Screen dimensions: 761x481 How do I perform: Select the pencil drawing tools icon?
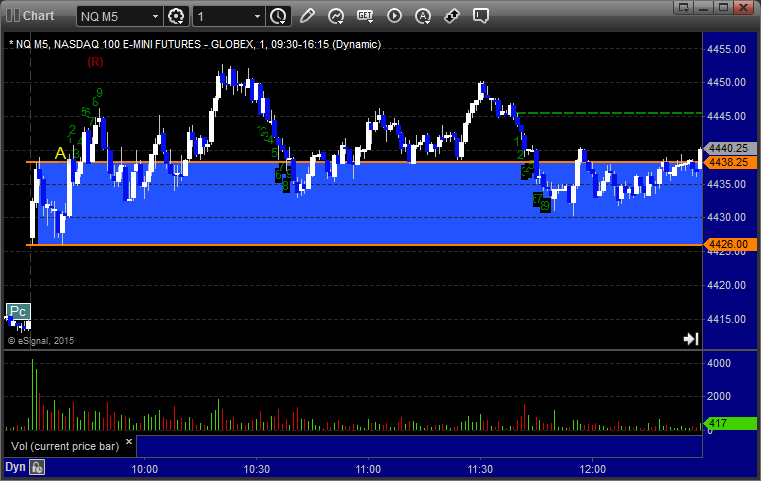[307, 16]
